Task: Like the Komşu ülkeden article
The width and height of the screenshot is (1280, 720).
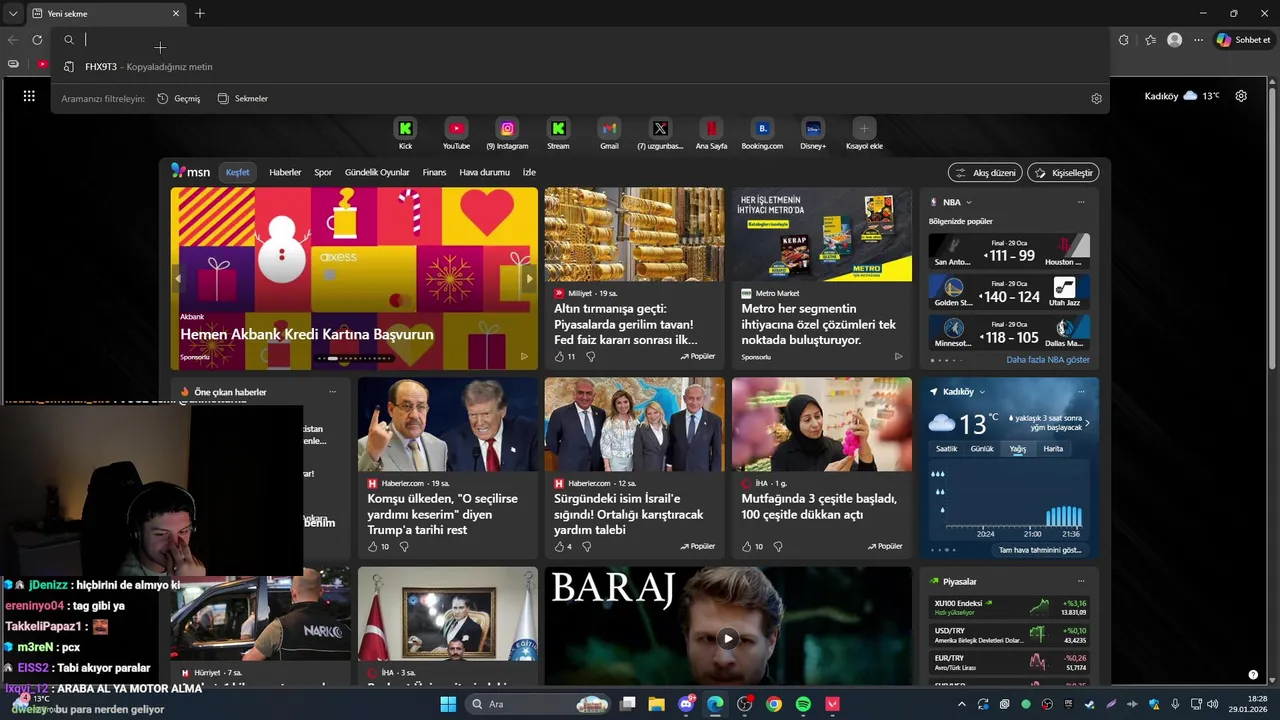Action: coord(372,547)
